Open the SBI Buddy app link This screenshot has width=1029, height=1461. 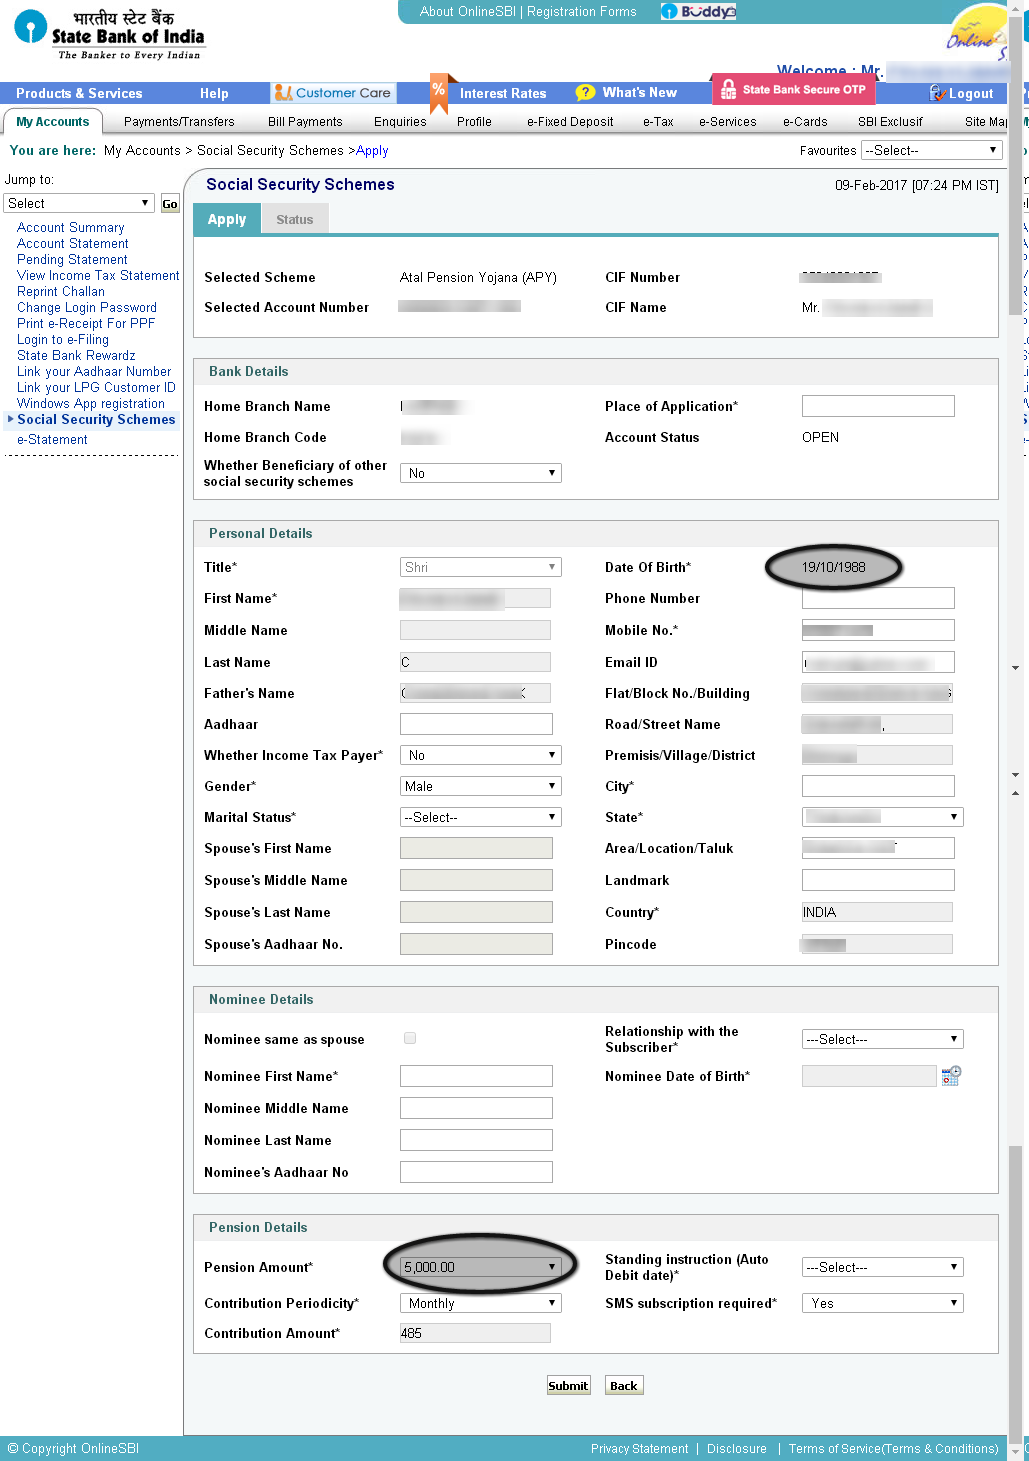(697, 12)
